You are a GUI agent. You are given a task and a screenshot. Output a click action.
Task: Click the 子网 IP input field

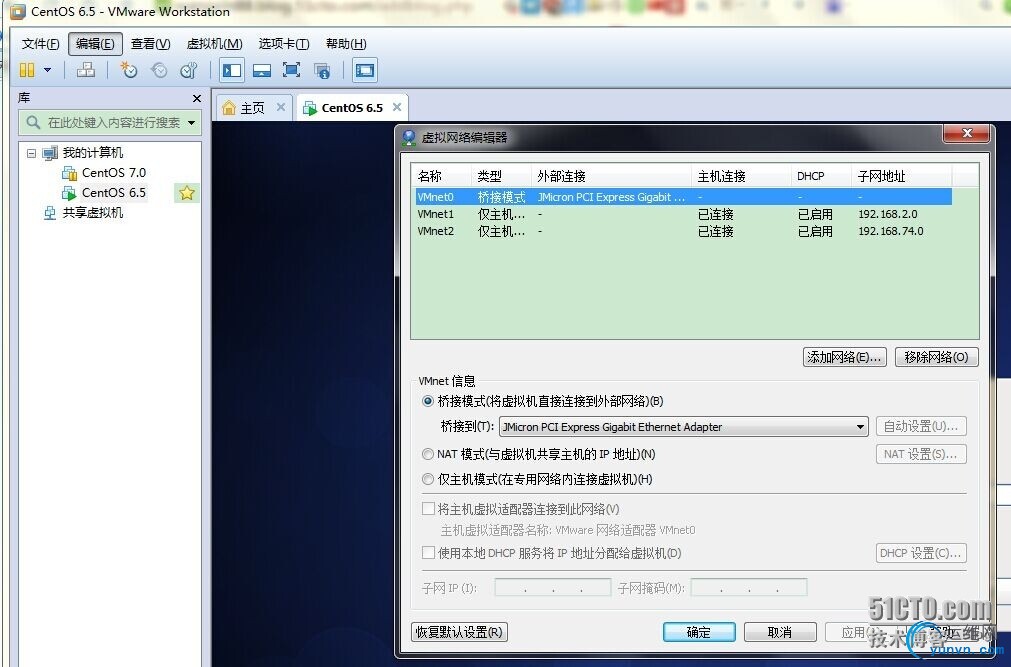point(553,588)
